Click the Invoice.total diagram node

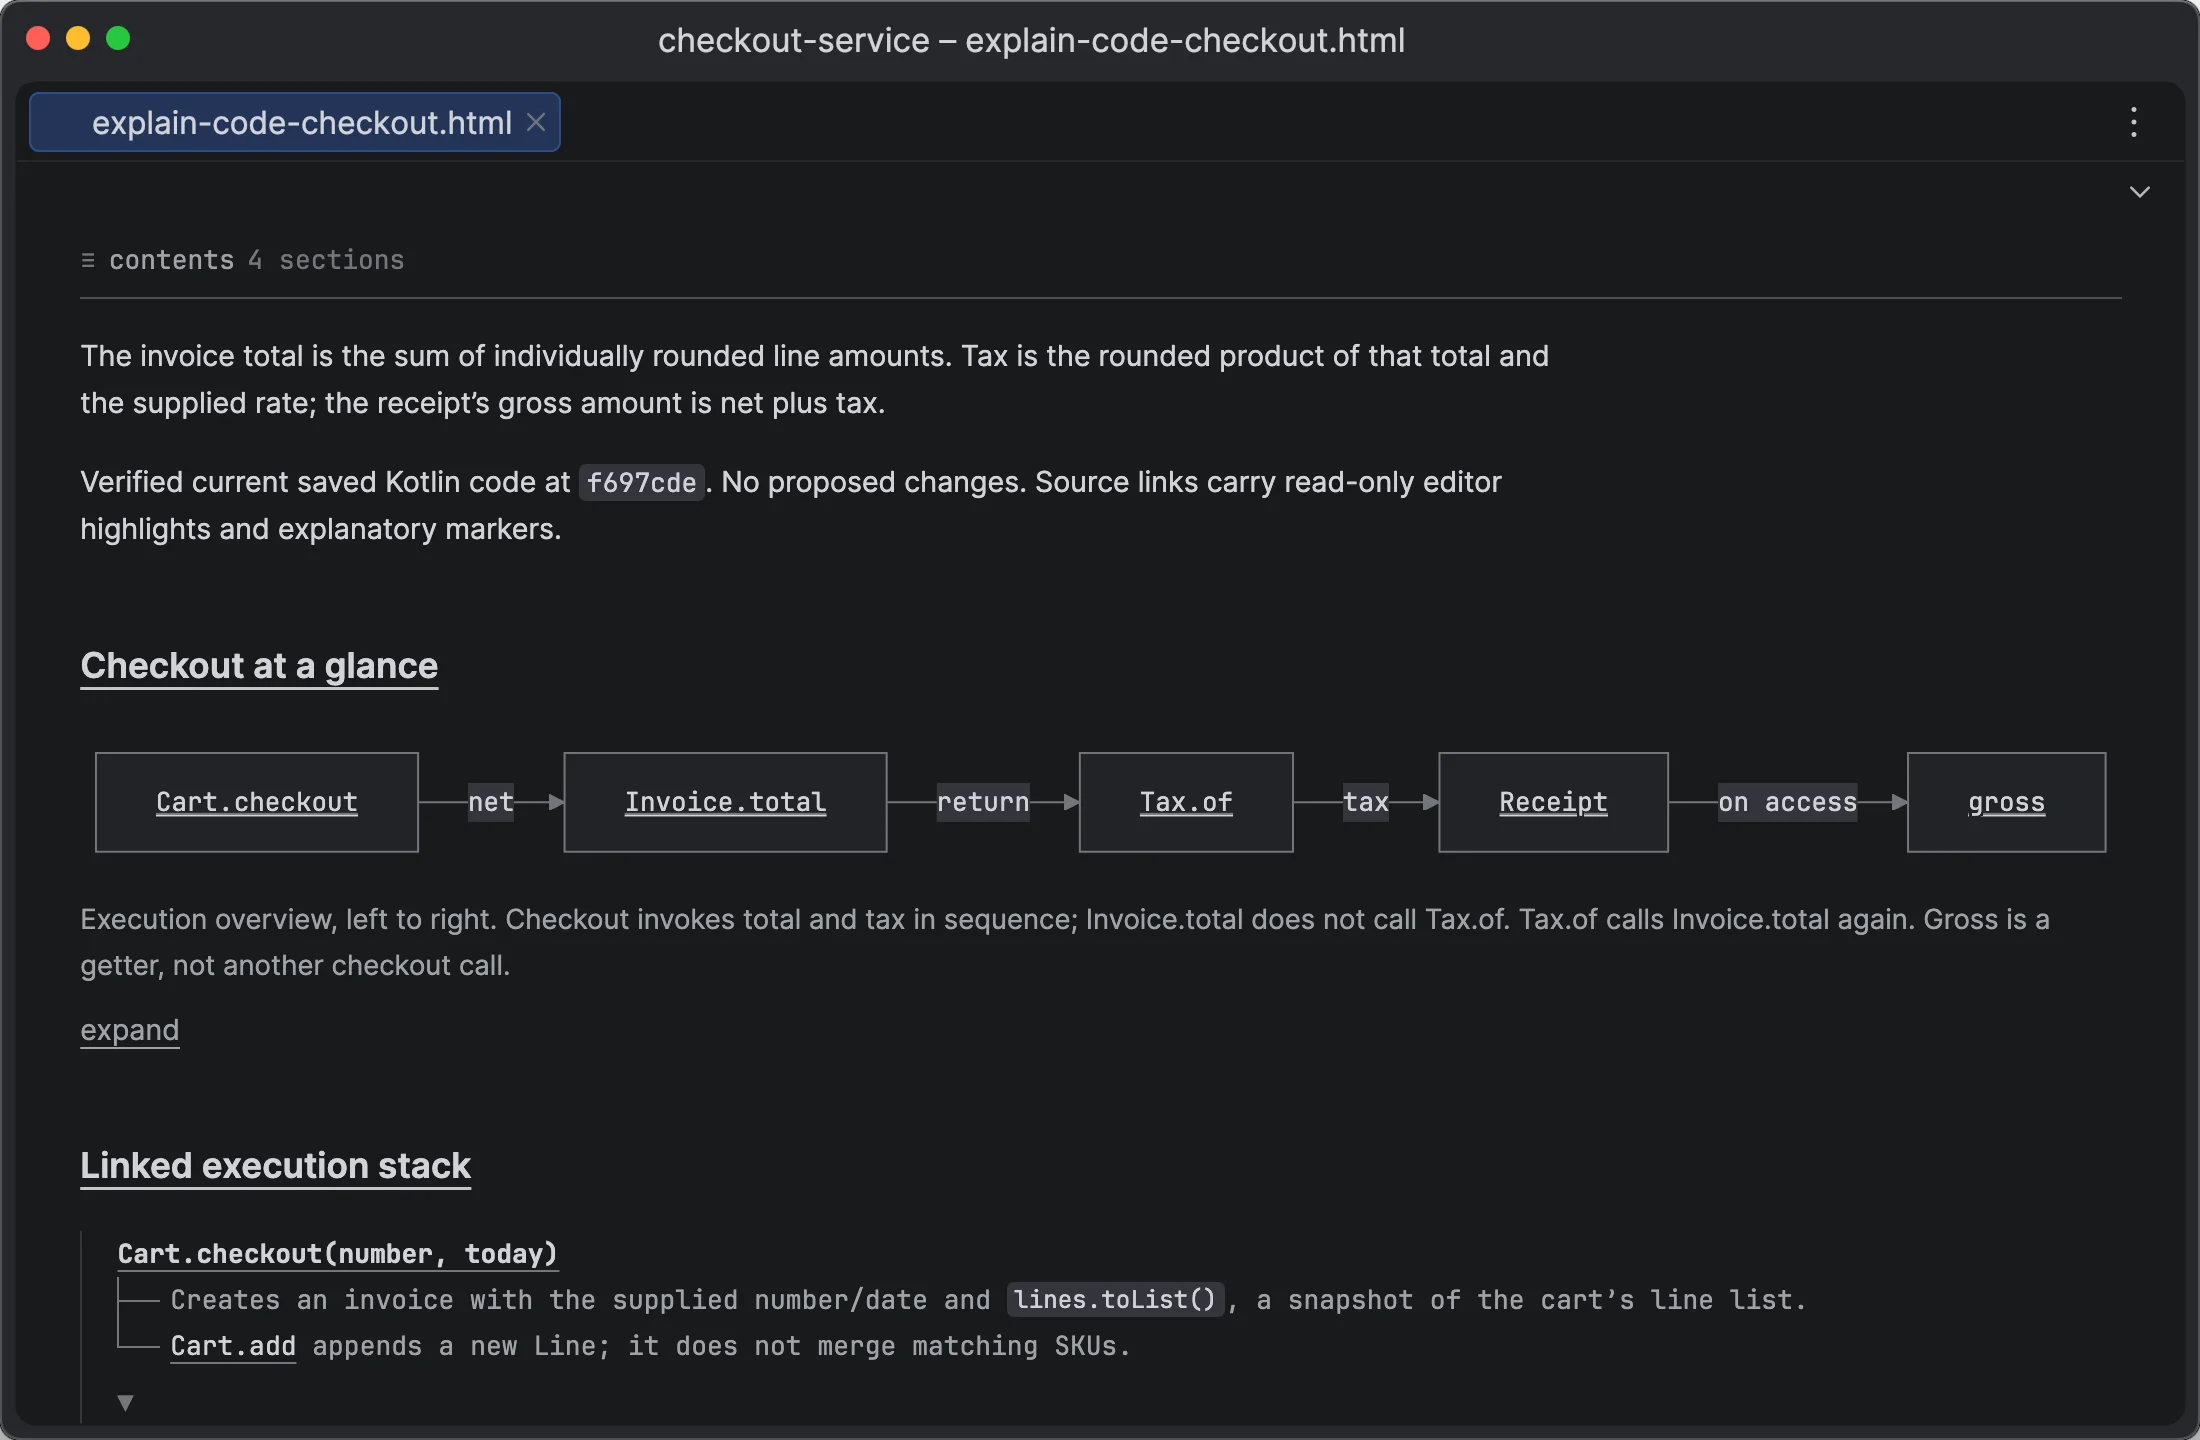tap(725, 802)
